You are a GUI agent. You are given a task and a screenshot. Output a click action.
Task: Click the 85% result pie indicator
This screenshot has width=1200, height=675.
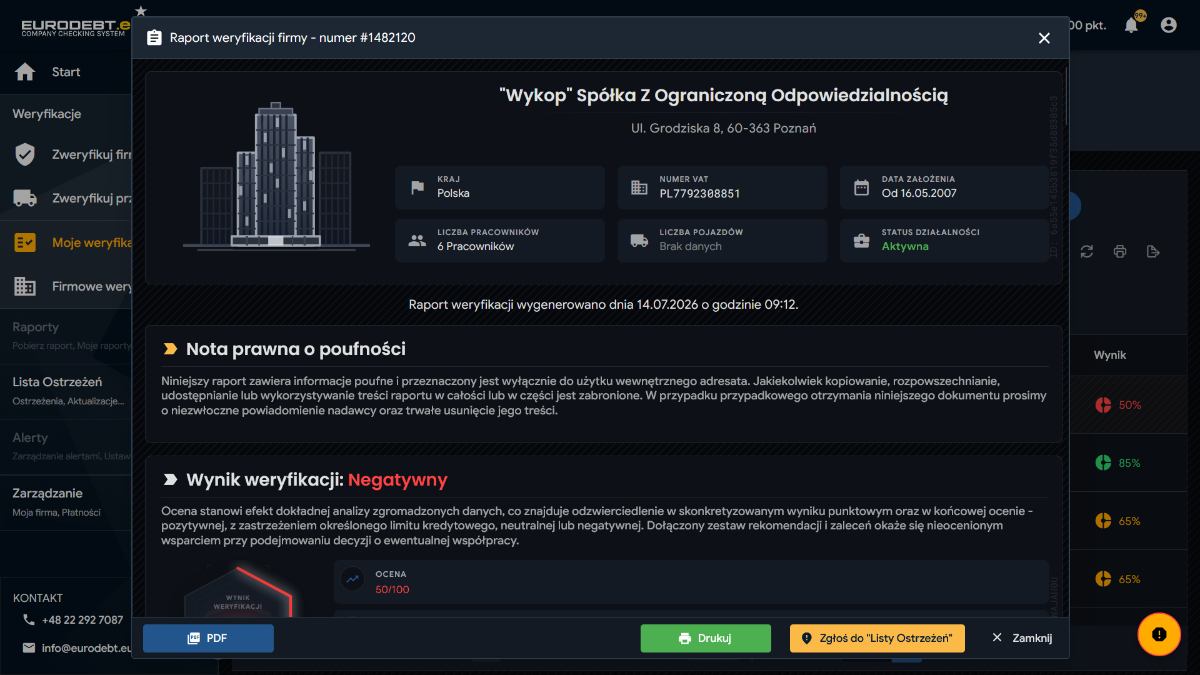pyautogui.click(x=1104, y=463)
